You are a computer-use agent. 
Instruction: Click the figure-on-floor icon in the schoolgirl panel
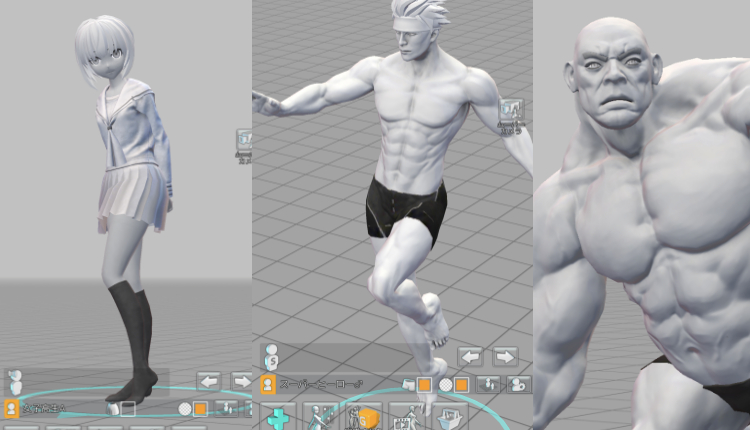(x=227, y=408)
